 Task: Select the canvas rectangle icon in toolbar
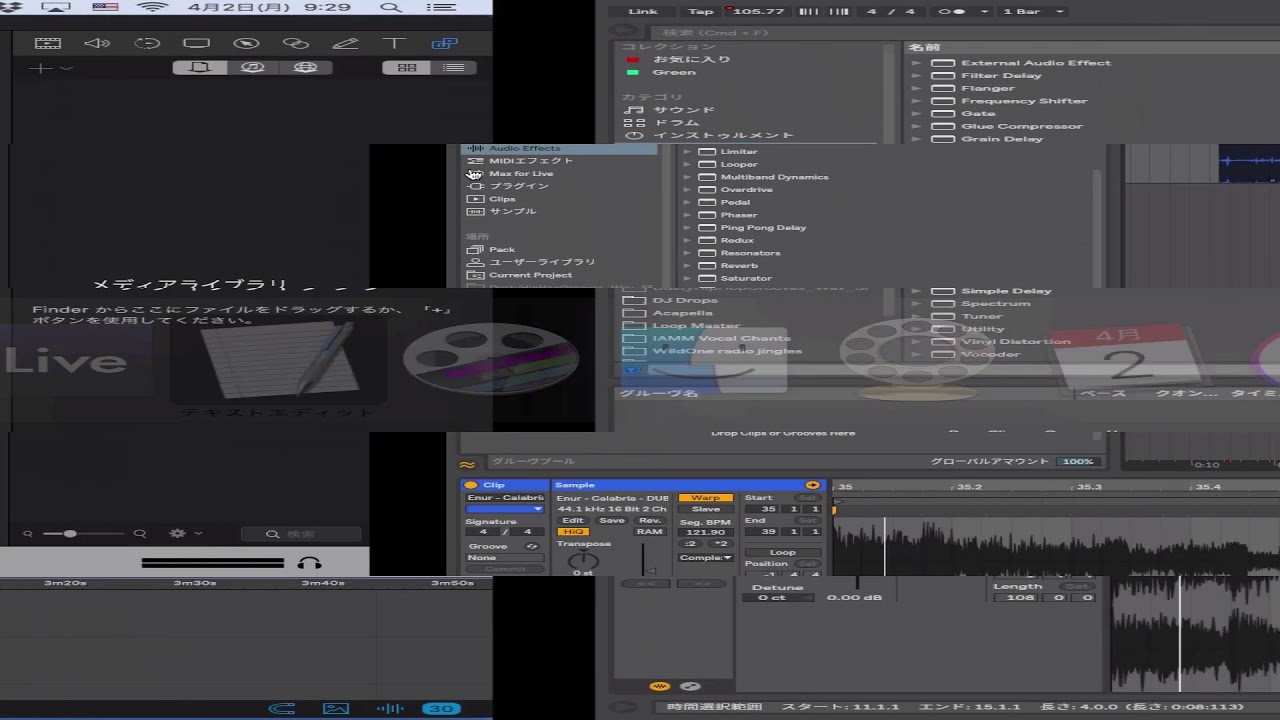coord(196,43)
